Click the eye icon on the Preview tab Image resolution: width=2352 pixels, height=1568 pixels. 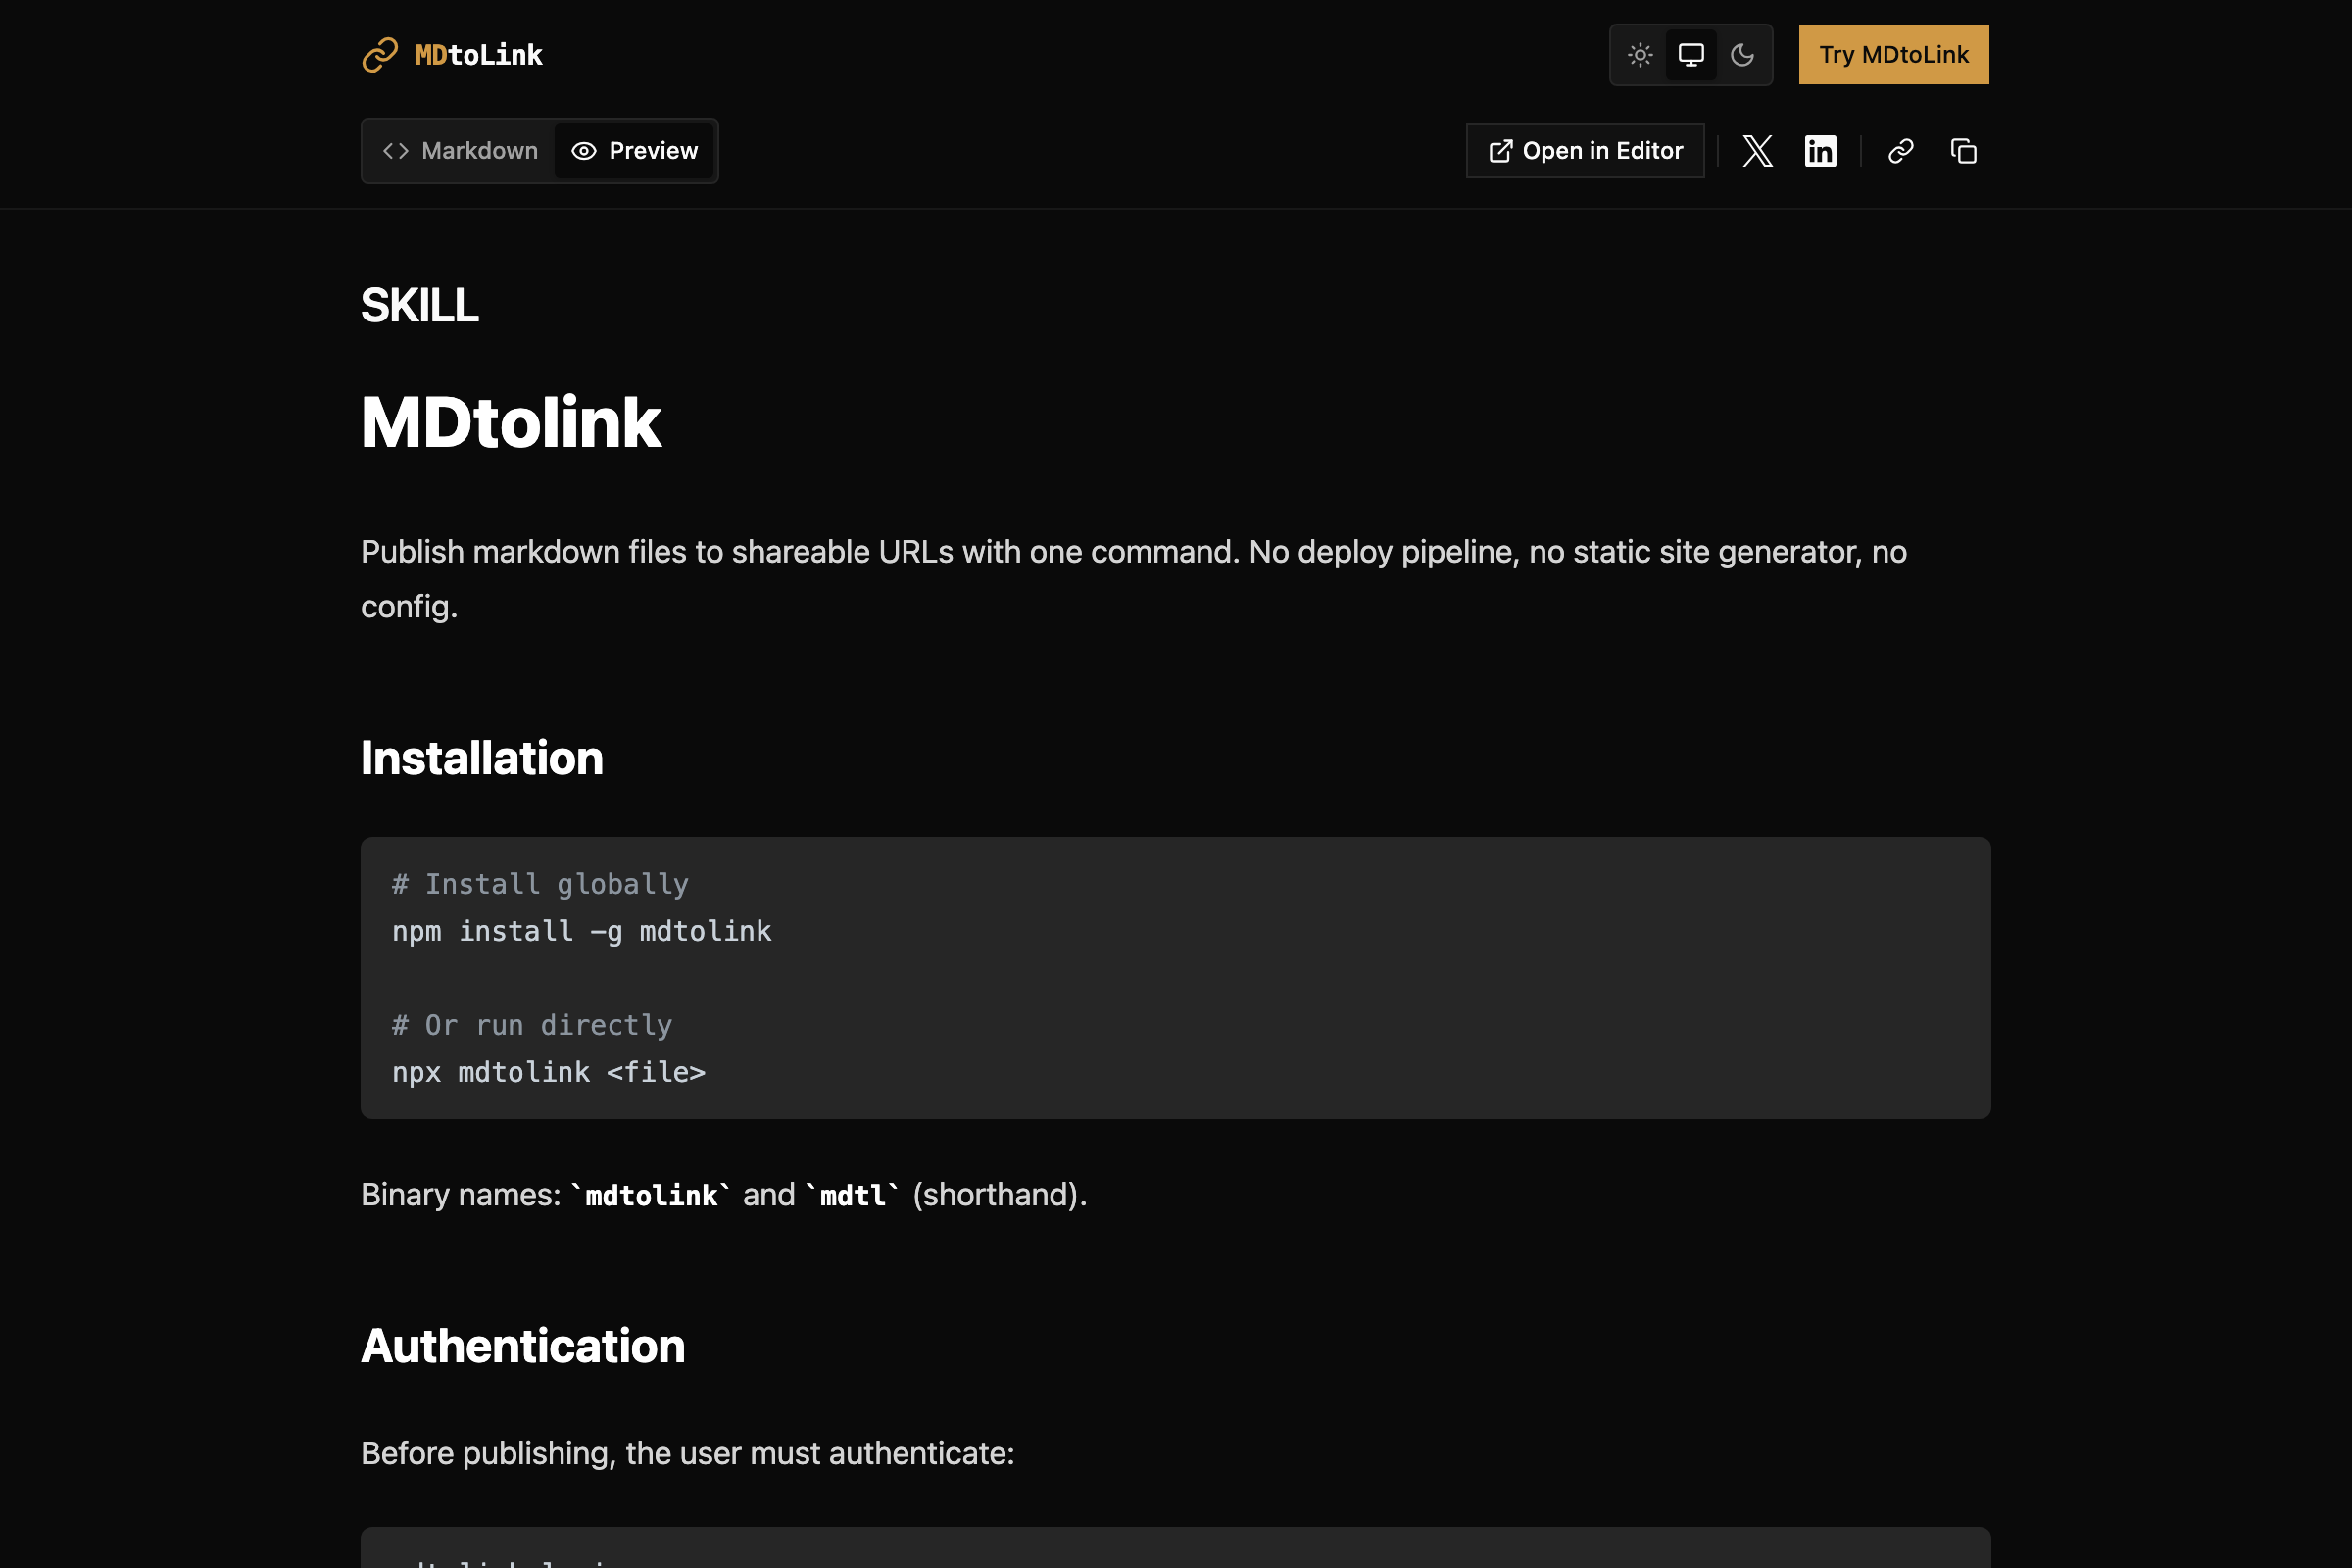[583, 151]
